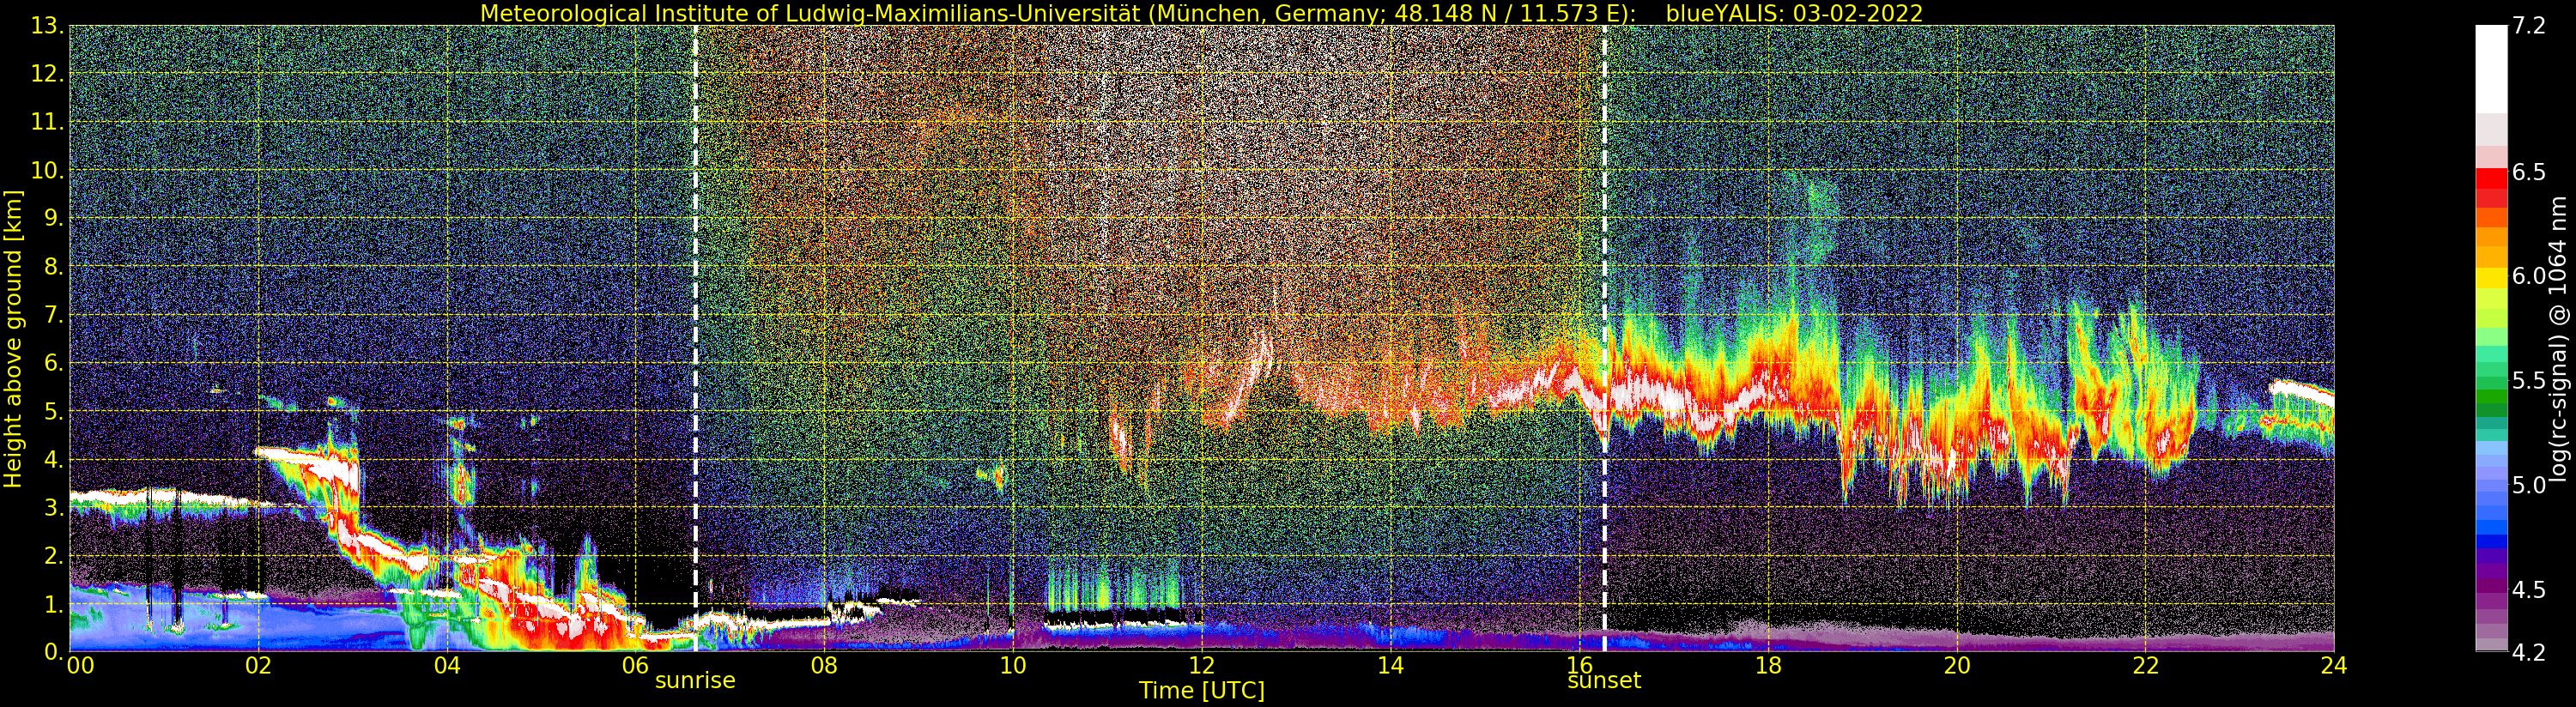Click the time axis tick '24'
The height and width of the screenshot is (707, 2576).
(2334, 665)
